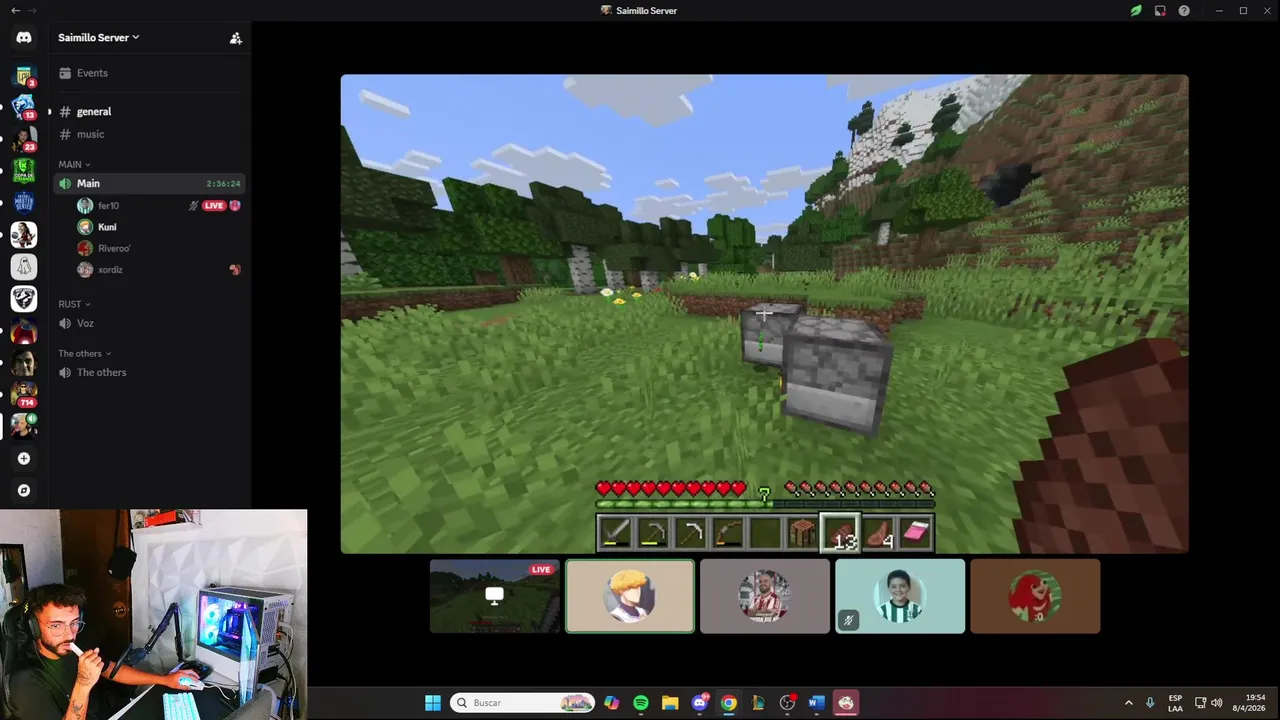The image size is (1280, 720).
Task: Click the taskbar microphone tray icon
Action: click(x=1150, y=703)
